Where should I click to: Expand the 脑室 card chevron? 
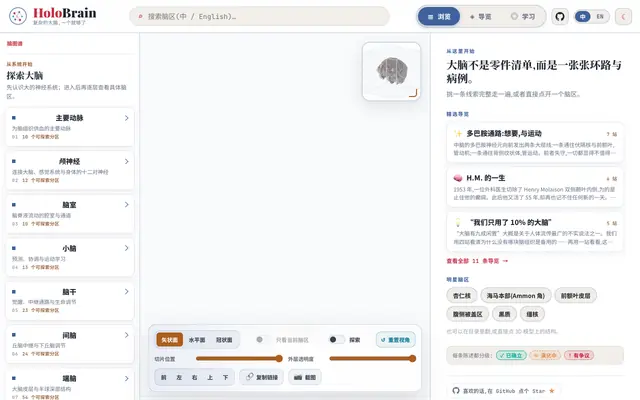(127, 204)
